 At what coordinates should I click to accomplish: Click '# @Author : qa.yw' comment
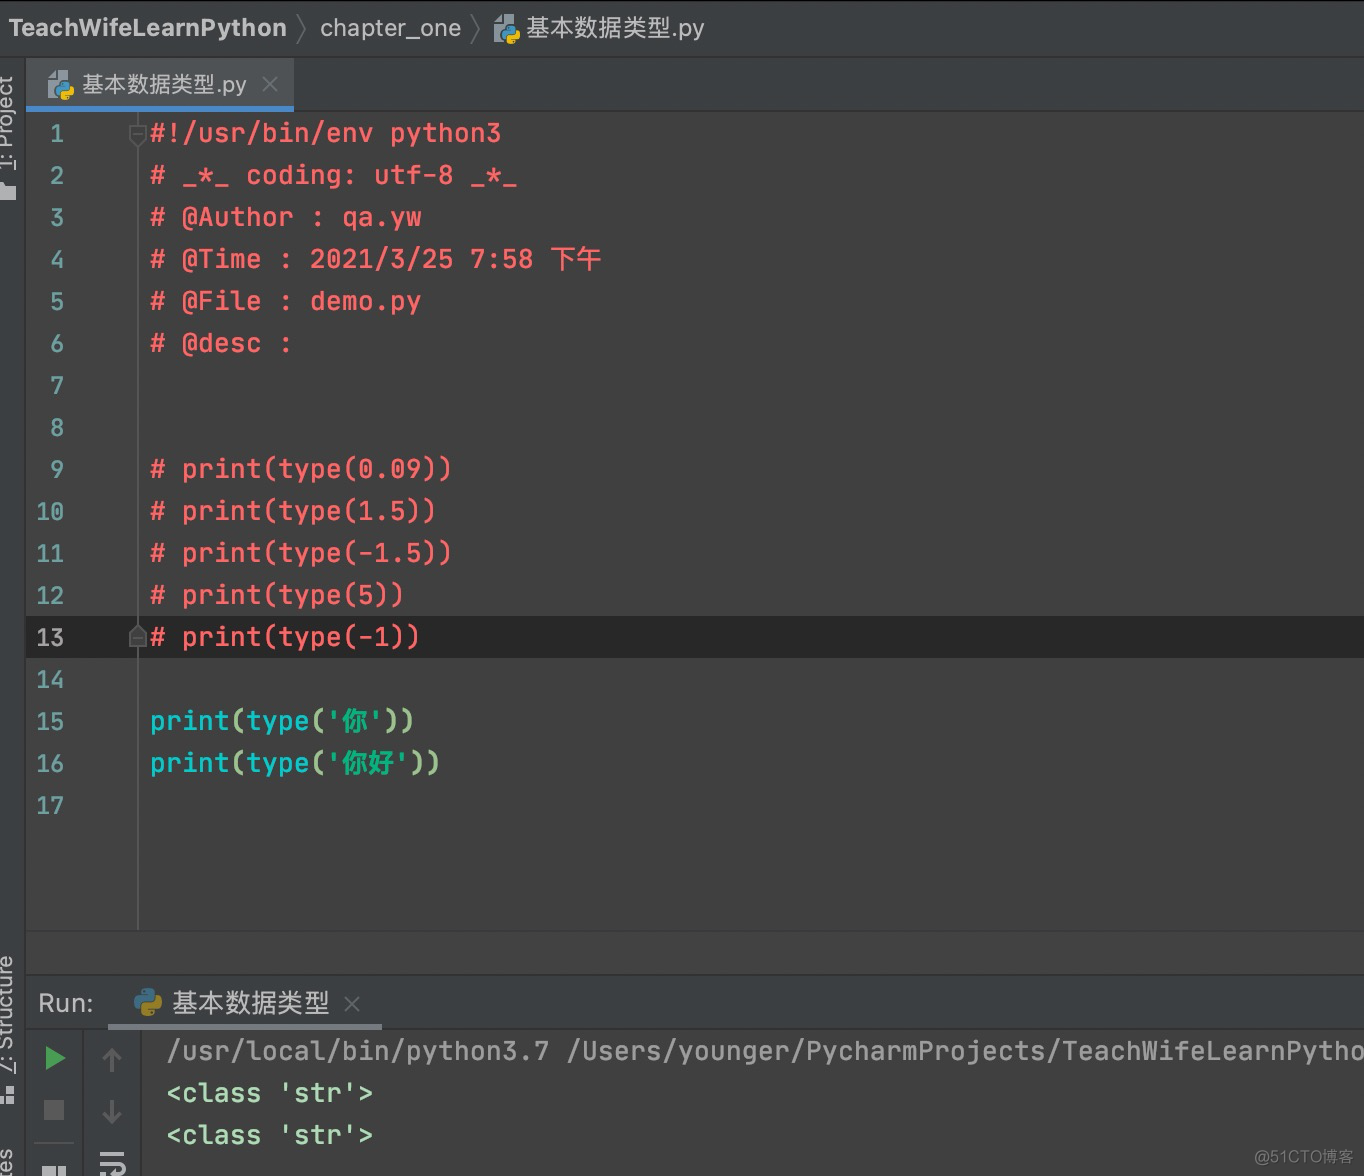pos(285,218)
